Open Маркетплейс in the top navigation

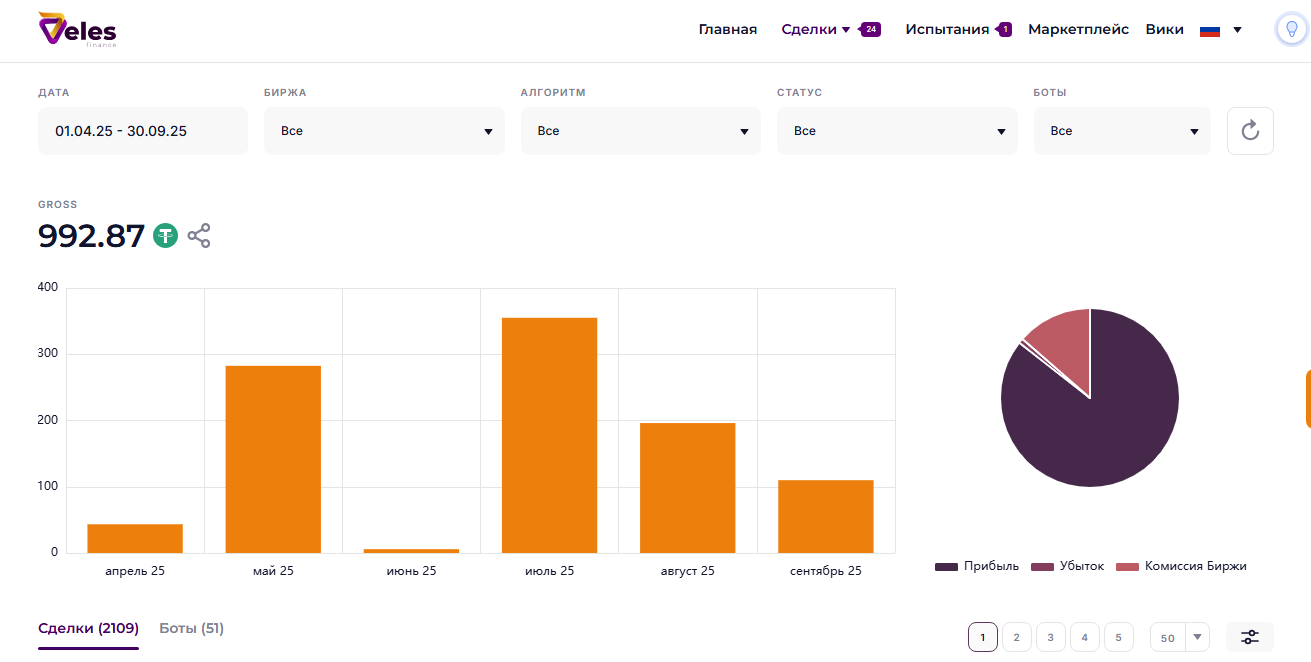coord(1078,29)
